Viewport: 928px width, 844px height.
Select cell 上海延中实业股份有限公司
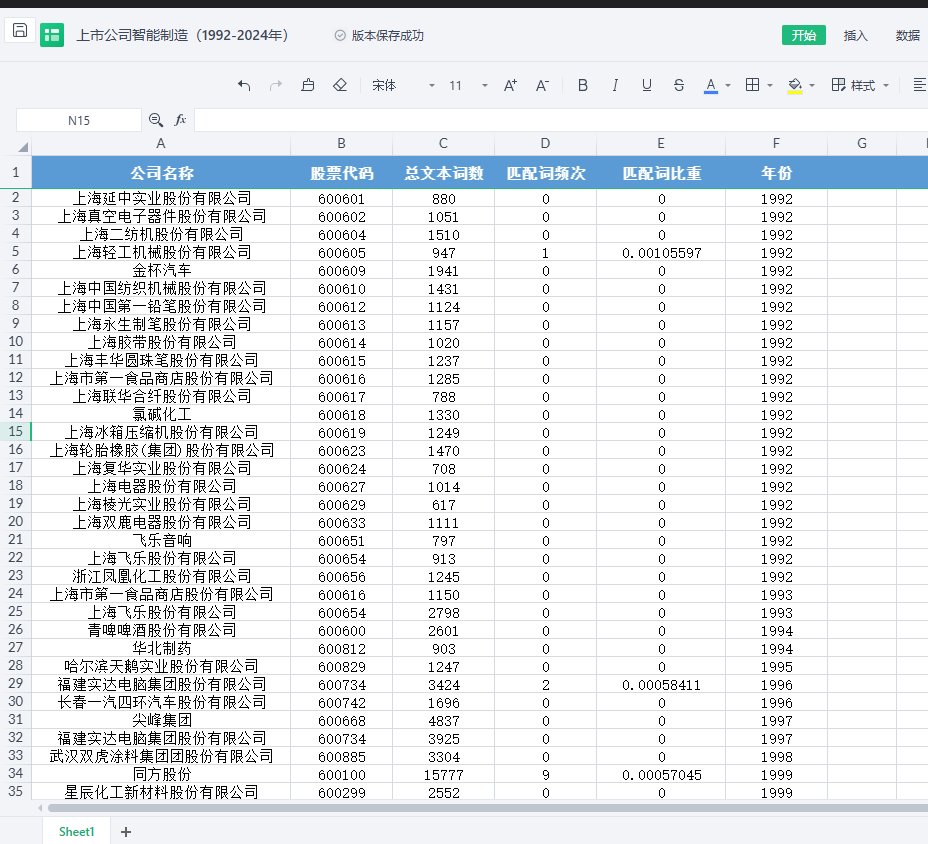[161, 198]
